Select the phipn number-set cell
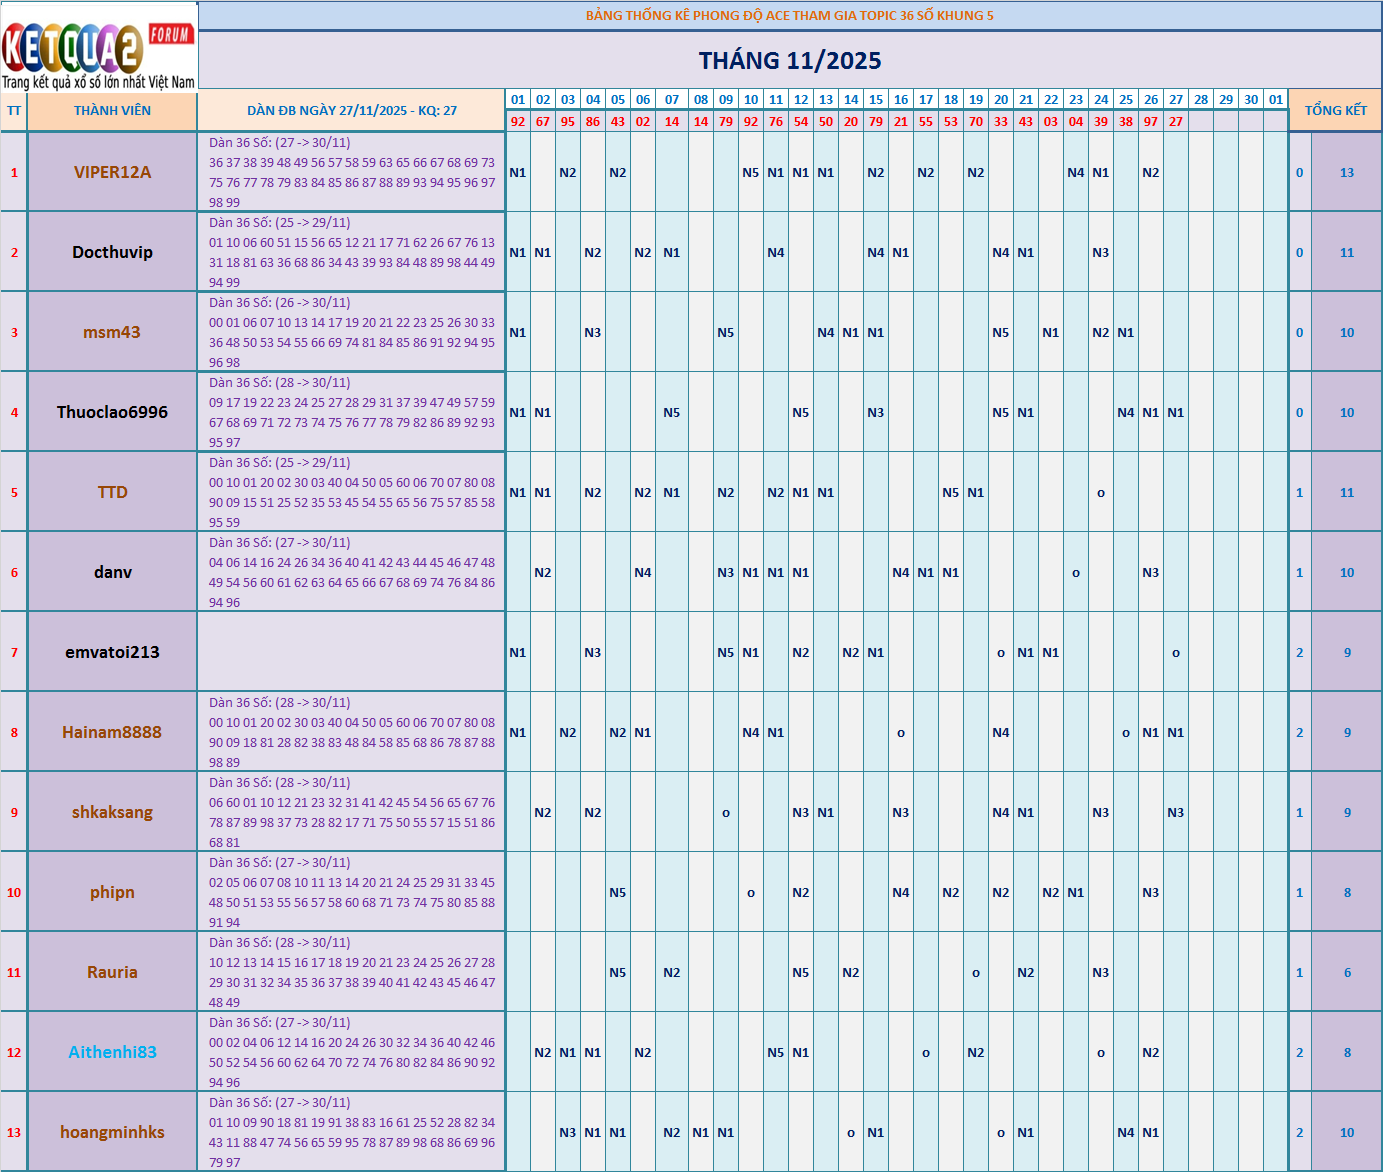 point(351,892)
